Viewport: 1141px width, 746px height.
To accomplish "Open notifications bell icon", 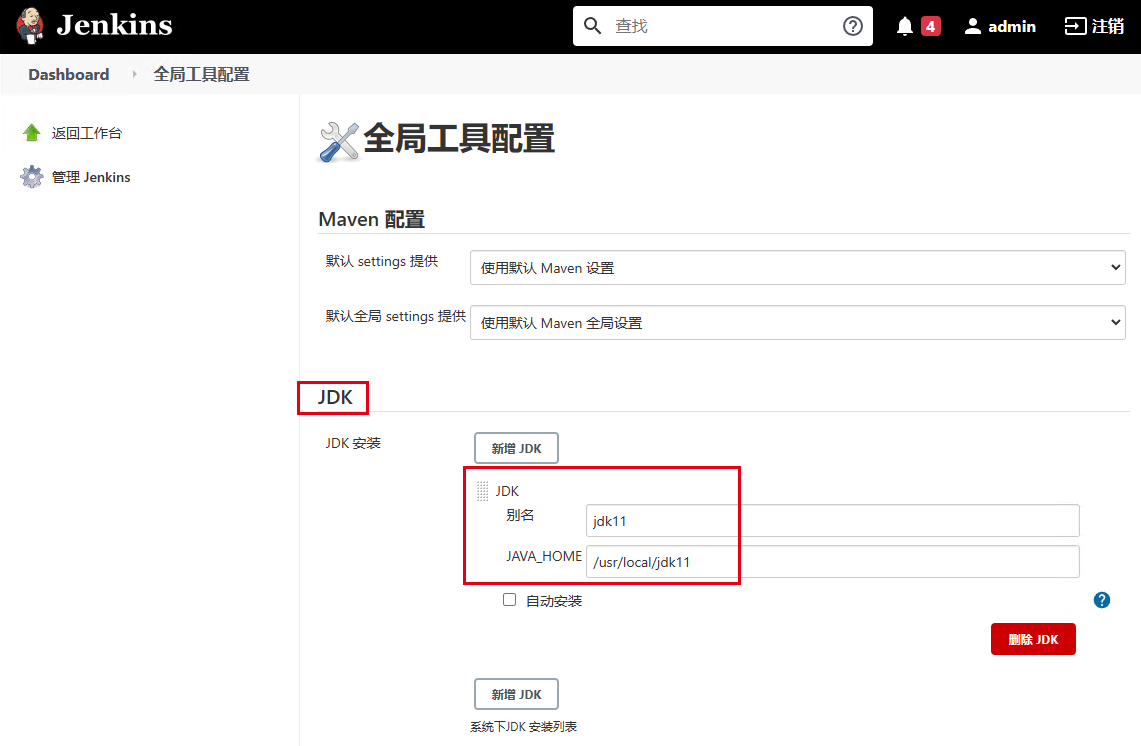I will click(905, 26).
